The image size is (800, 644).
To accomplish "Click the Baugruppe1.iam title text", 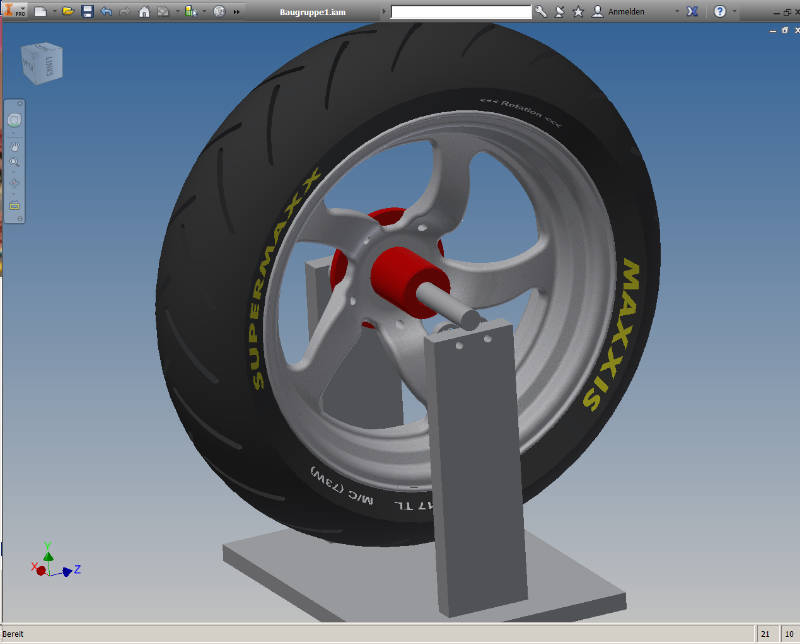I will [312, 12].
